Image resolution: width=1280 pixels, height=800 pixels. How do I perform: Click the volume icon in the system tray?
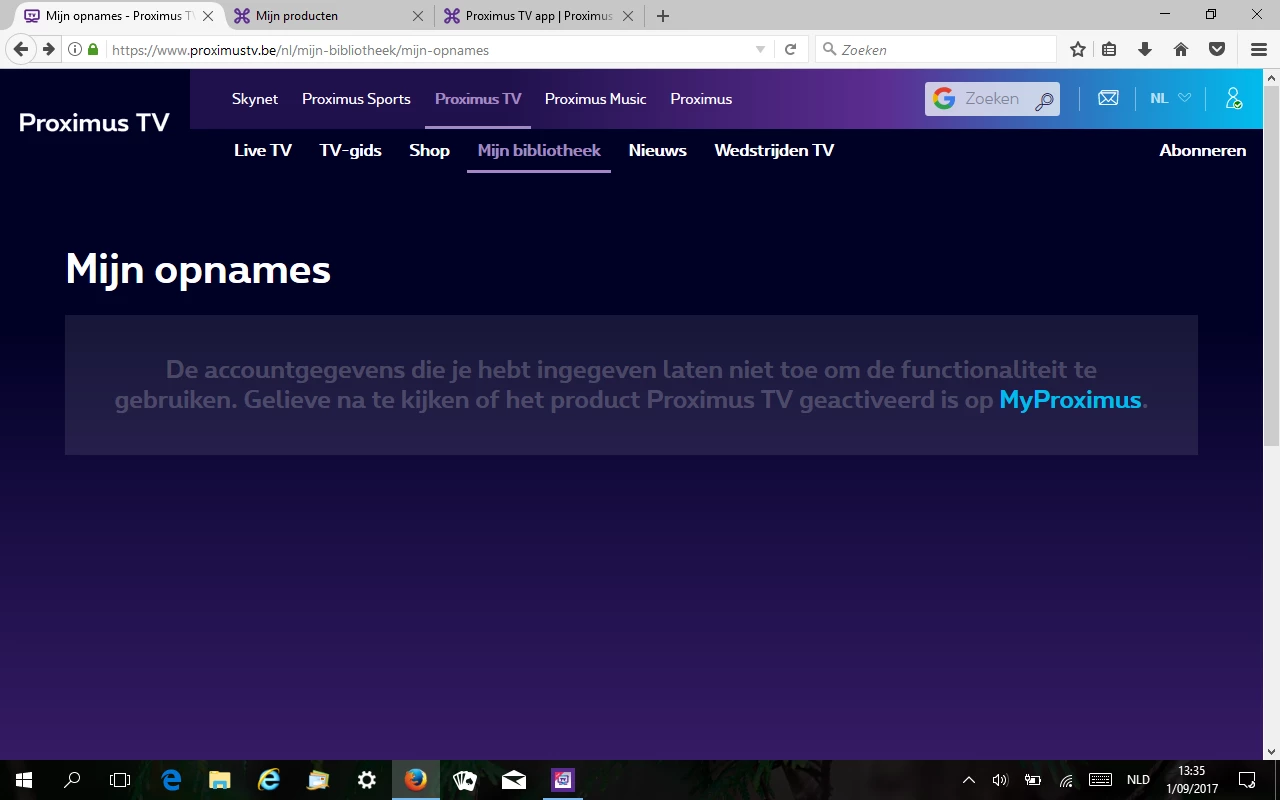[x=1000, y=780]
